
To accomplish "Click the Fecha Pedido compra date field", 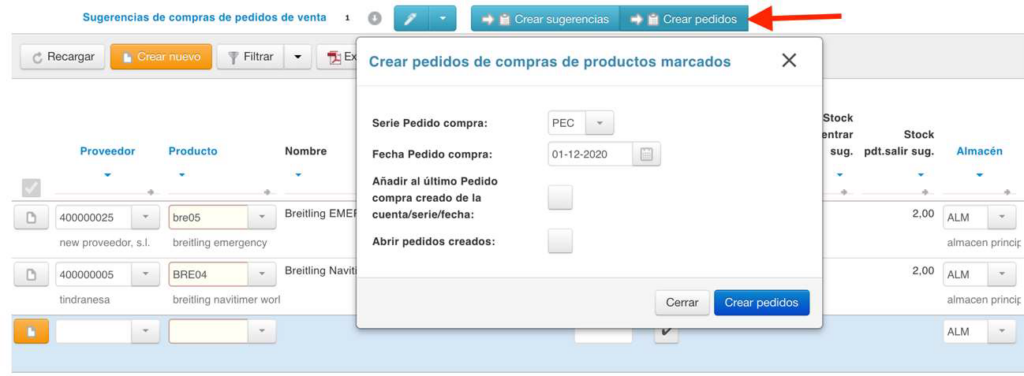I will pos(590,155).
